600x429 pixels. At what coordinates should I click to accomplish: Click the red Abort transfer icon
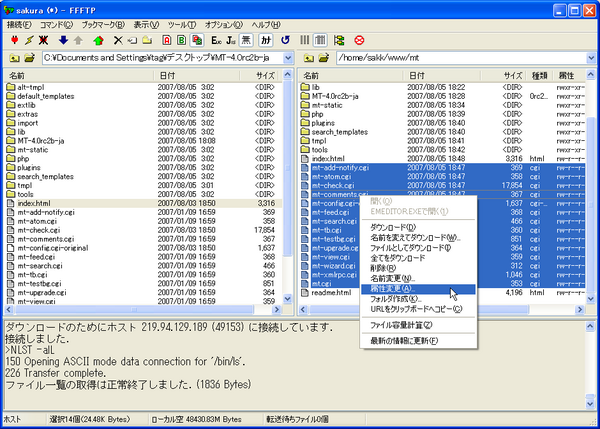coord(359,40)
